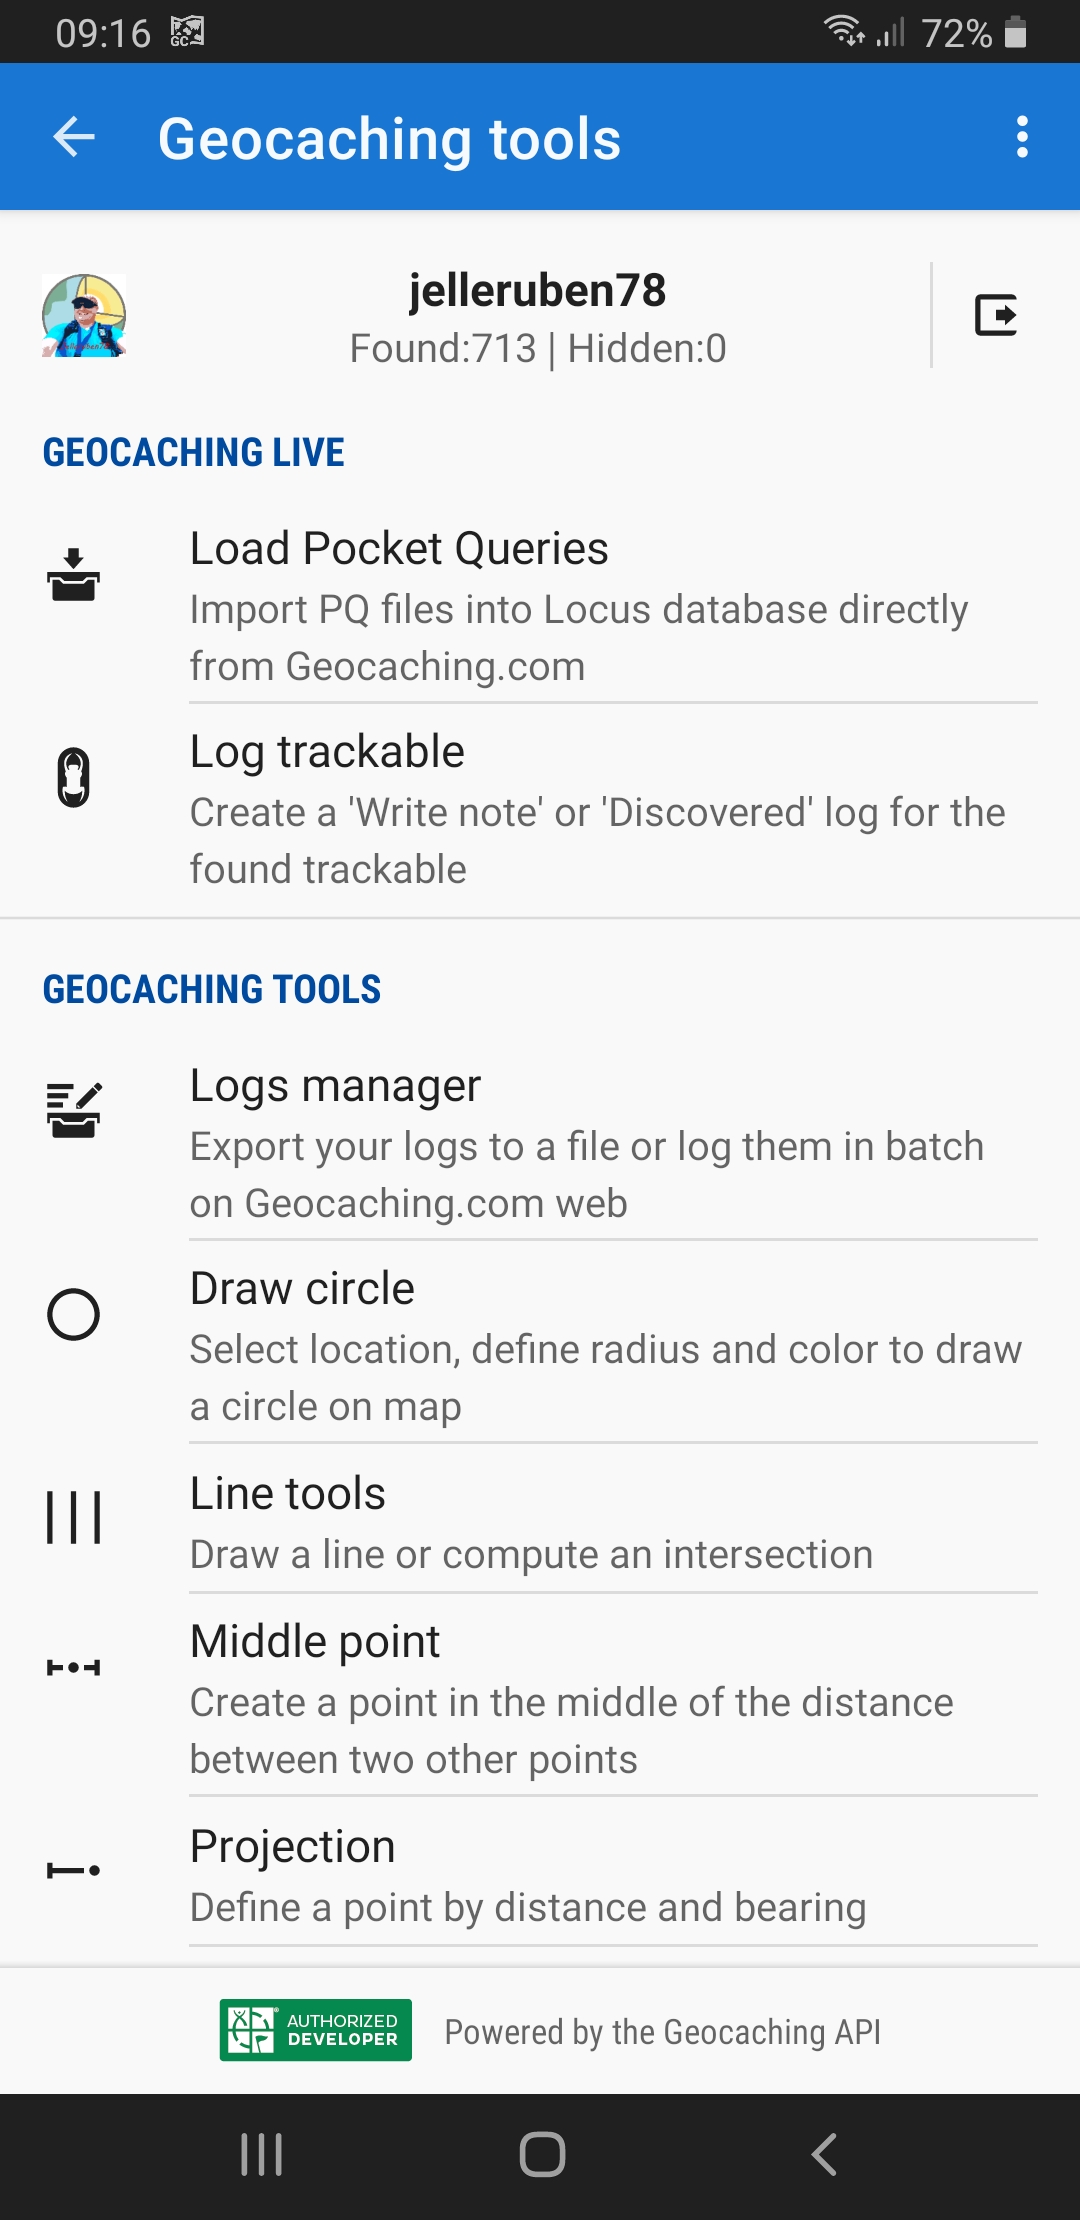This screenshot has width=1080, height=2220.
Task: Tap the Draw circle icon
Action: pyautogui.click(x=74, y=1314)
